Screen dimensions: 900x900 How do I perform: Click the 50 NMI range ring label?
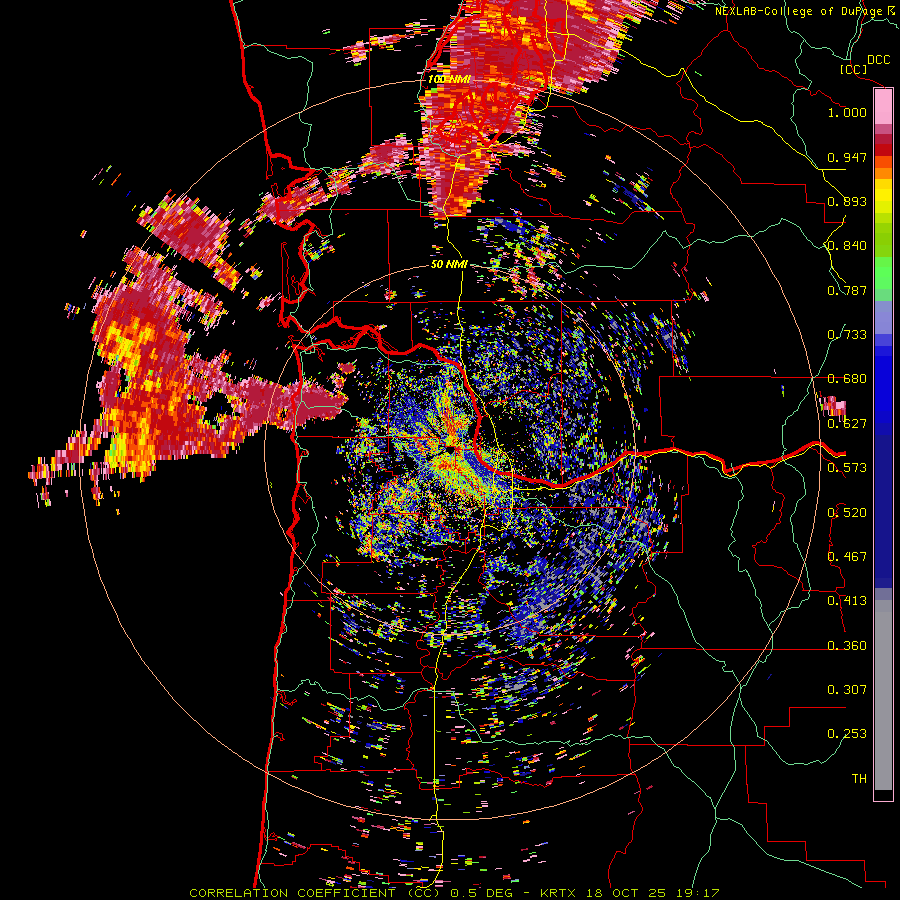[449, 265]
